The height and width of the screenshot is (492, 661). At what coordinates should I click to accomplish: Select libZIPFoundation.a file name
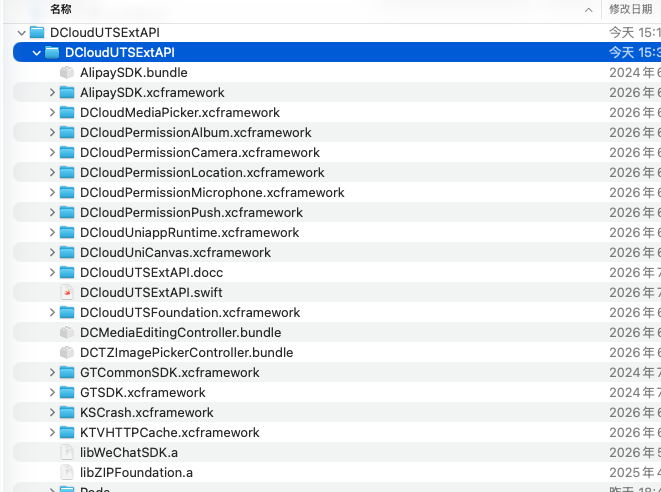click(136, 473)
